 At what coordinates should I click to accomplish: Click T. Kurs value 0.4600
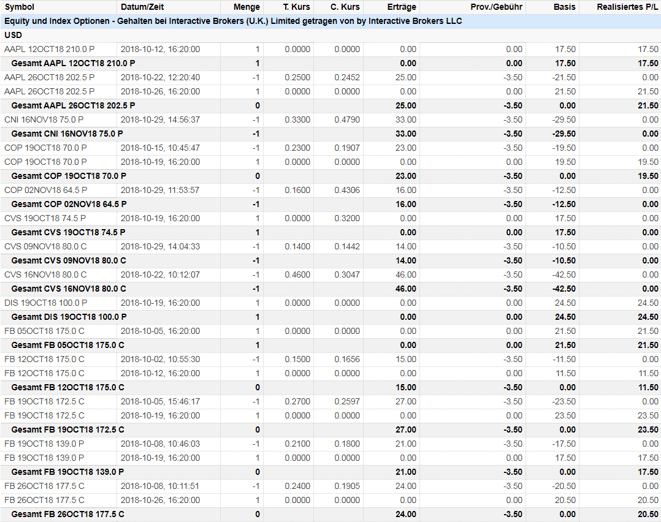click(297, 275)
